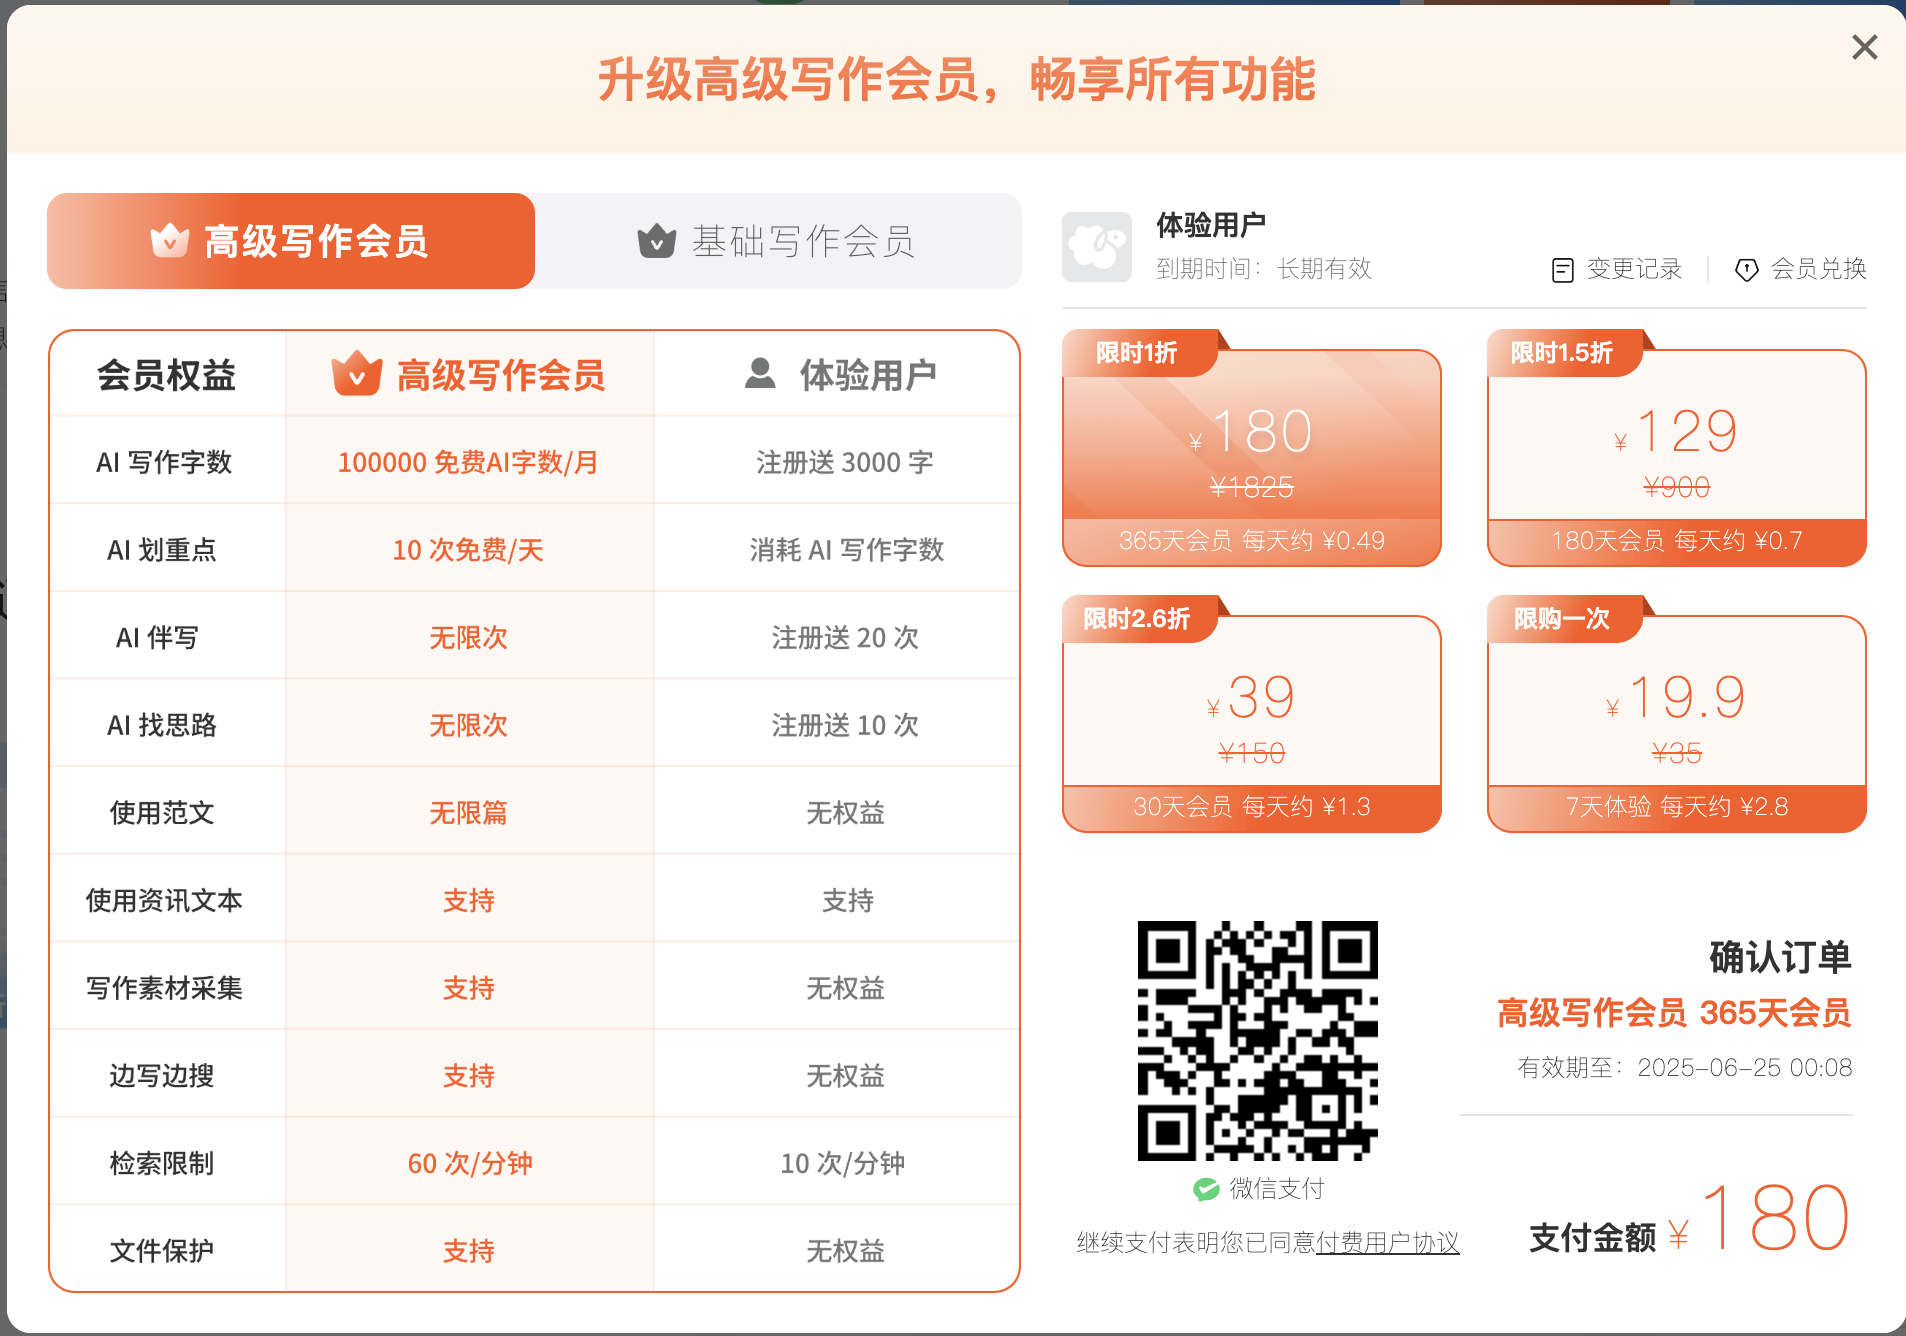The image size is (1906, 1336).
Task: Click the crown icon in the comparison table header
Action: (357, 373)
